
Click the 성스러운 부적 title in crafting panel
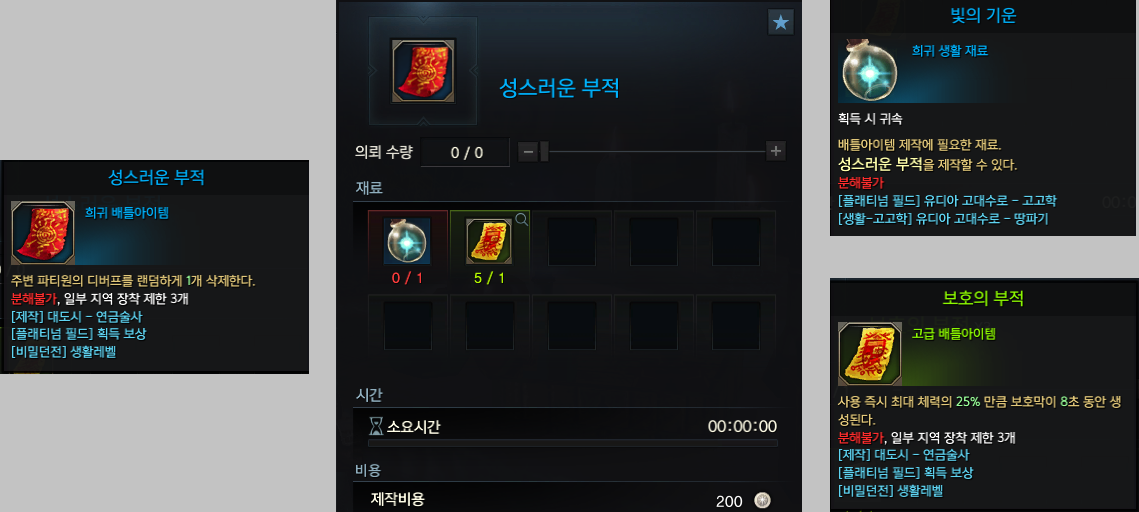click(559, 88)
